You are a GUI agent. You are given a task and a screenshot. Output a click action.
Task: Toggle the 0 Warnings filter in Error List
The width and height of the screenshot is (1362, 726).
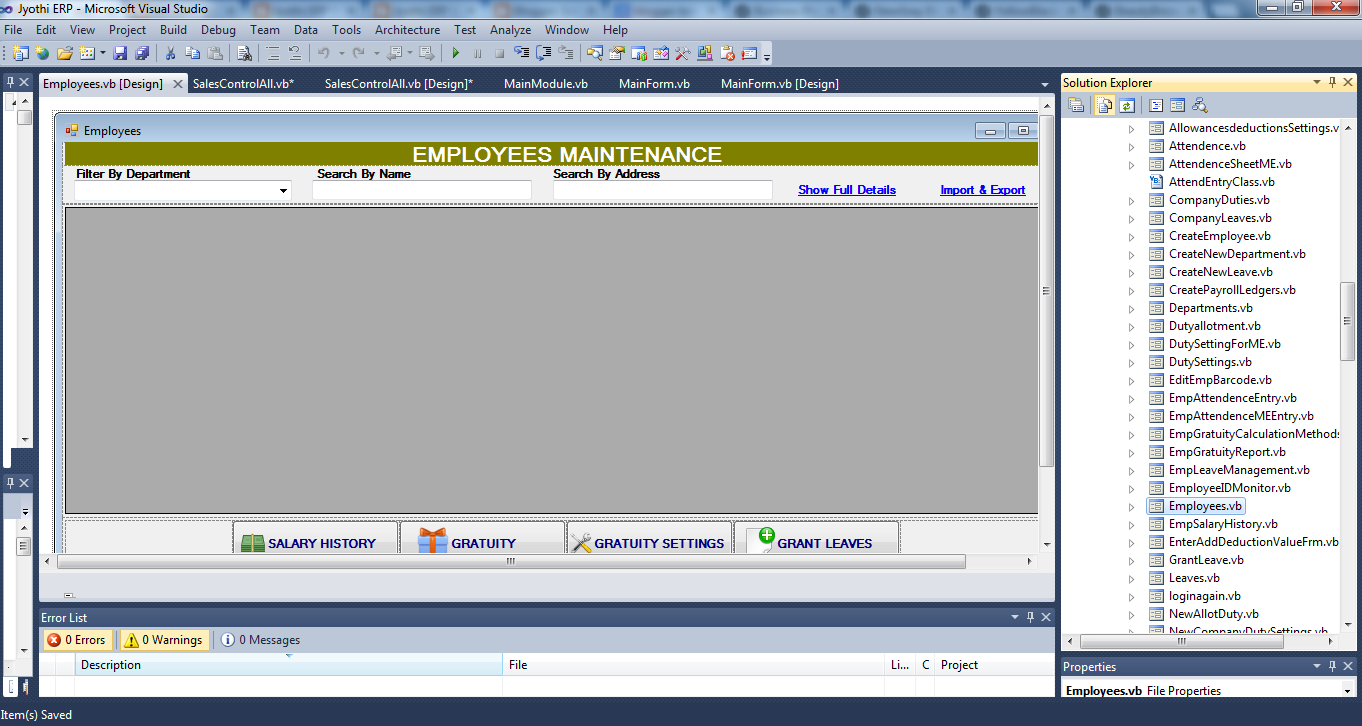pyautogui.click(x=164, y=639)
